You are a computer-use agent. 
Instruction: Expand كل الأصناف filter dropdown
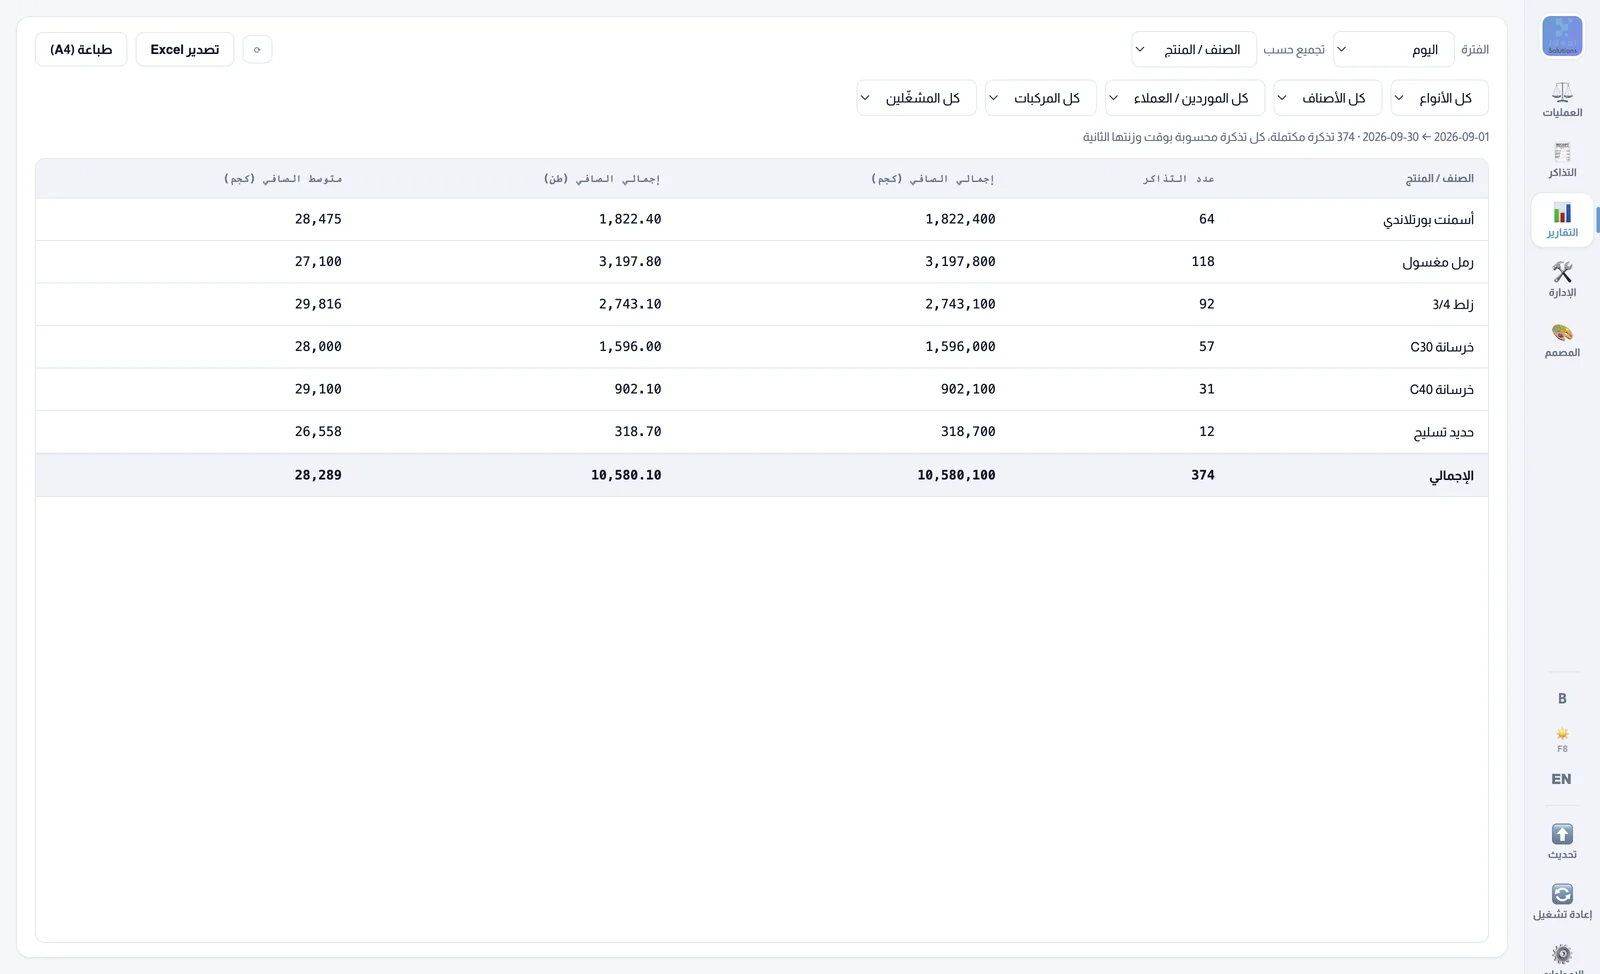(x=1327, y=98)
